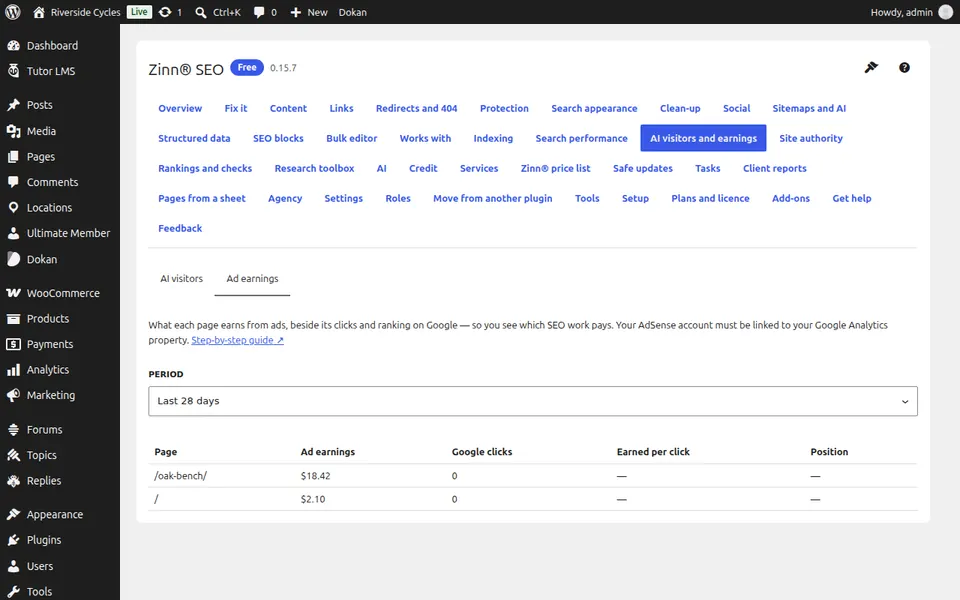Click the Dokan icon in the sidebar
The width and height of the screenshot is (960, 600).
13,259
